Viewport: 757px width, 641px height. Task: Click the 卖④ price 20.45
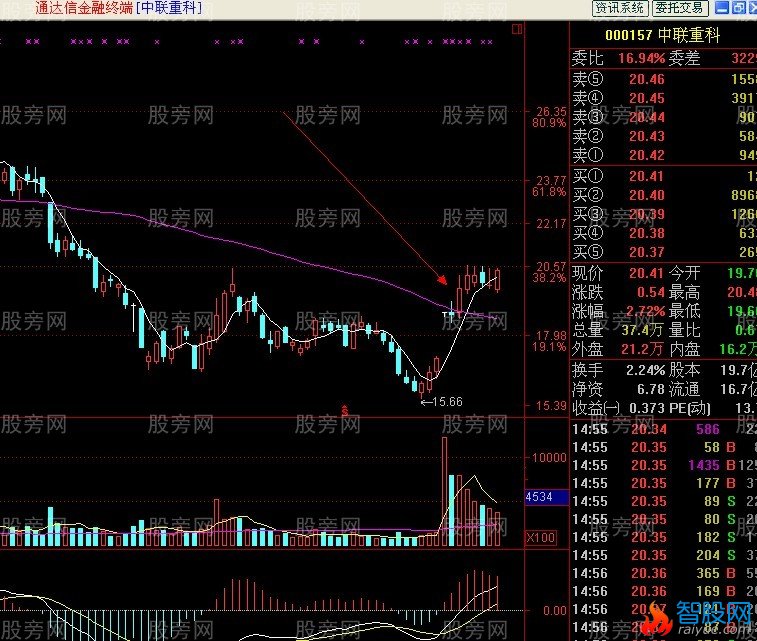click(647, 98)
